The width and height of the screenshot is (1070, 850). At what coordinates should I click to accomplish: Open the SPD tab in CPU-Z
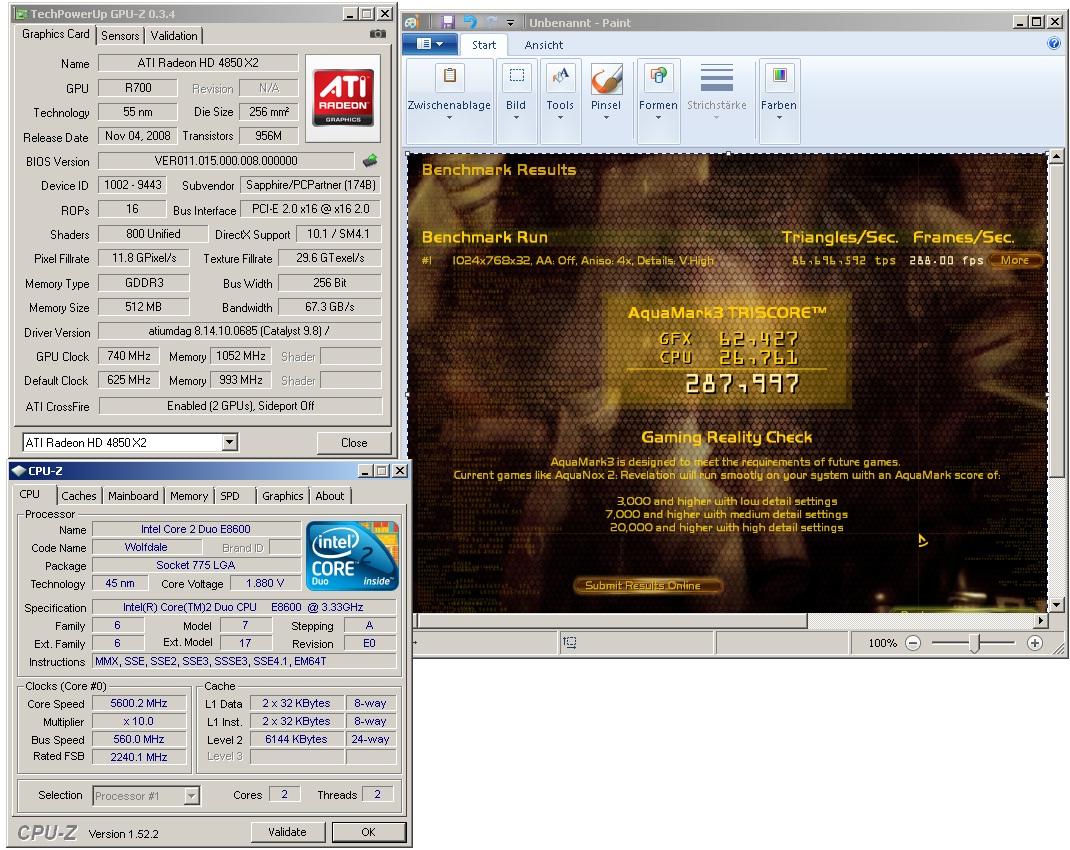(x=230, y=496)
